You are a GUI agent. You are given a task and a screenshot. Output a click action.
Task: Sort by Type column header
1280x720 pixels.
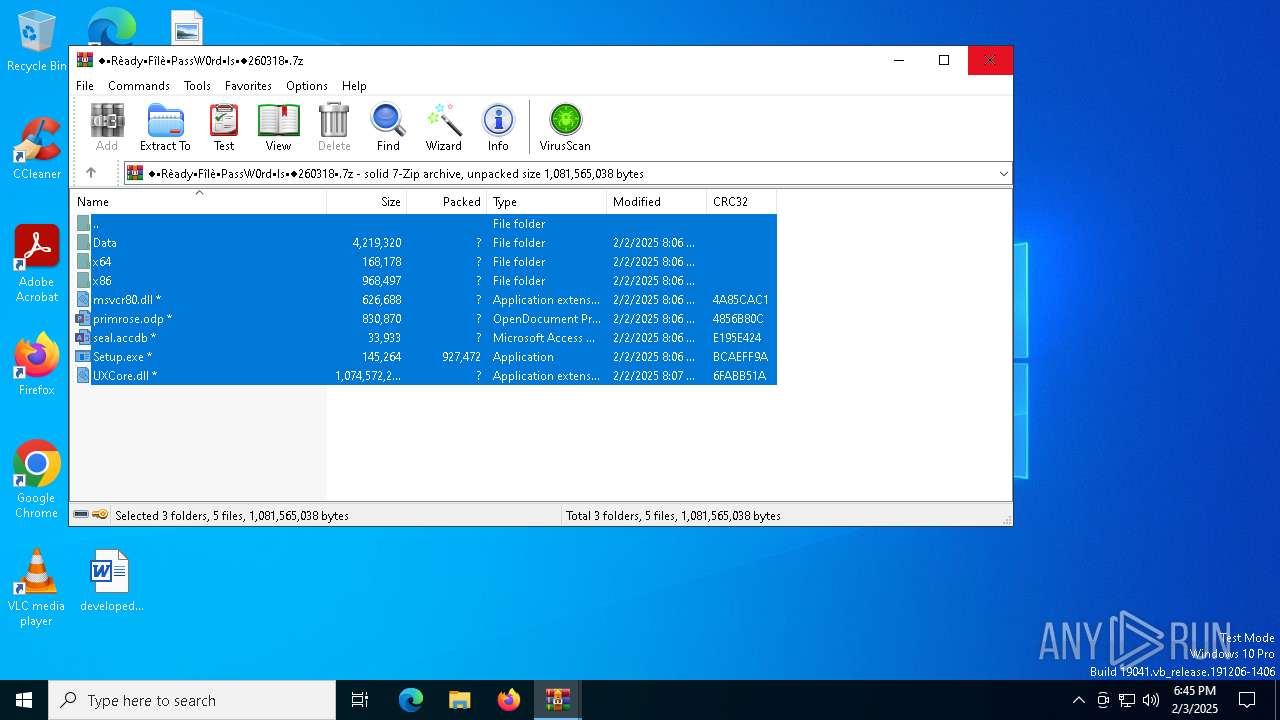point(546,202)
